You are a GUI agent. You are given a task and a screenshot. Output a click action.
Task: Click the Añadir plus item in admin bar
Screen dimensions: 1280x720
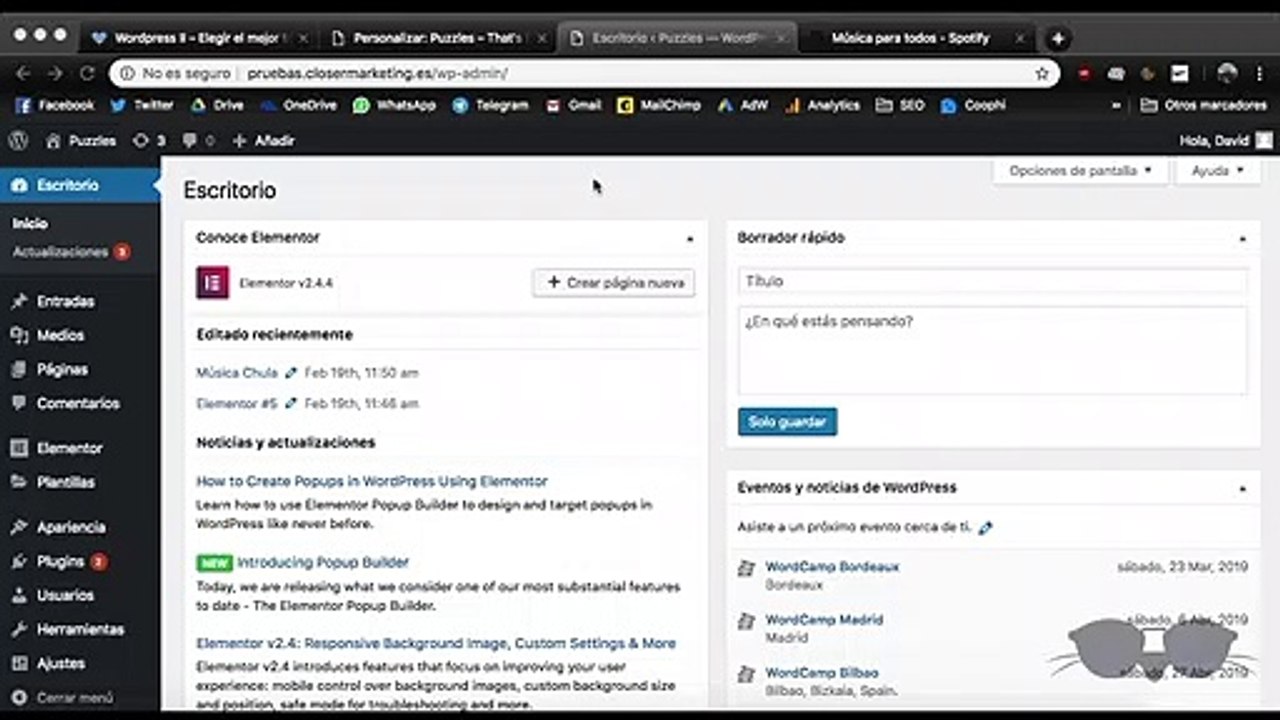pos(263,141)
